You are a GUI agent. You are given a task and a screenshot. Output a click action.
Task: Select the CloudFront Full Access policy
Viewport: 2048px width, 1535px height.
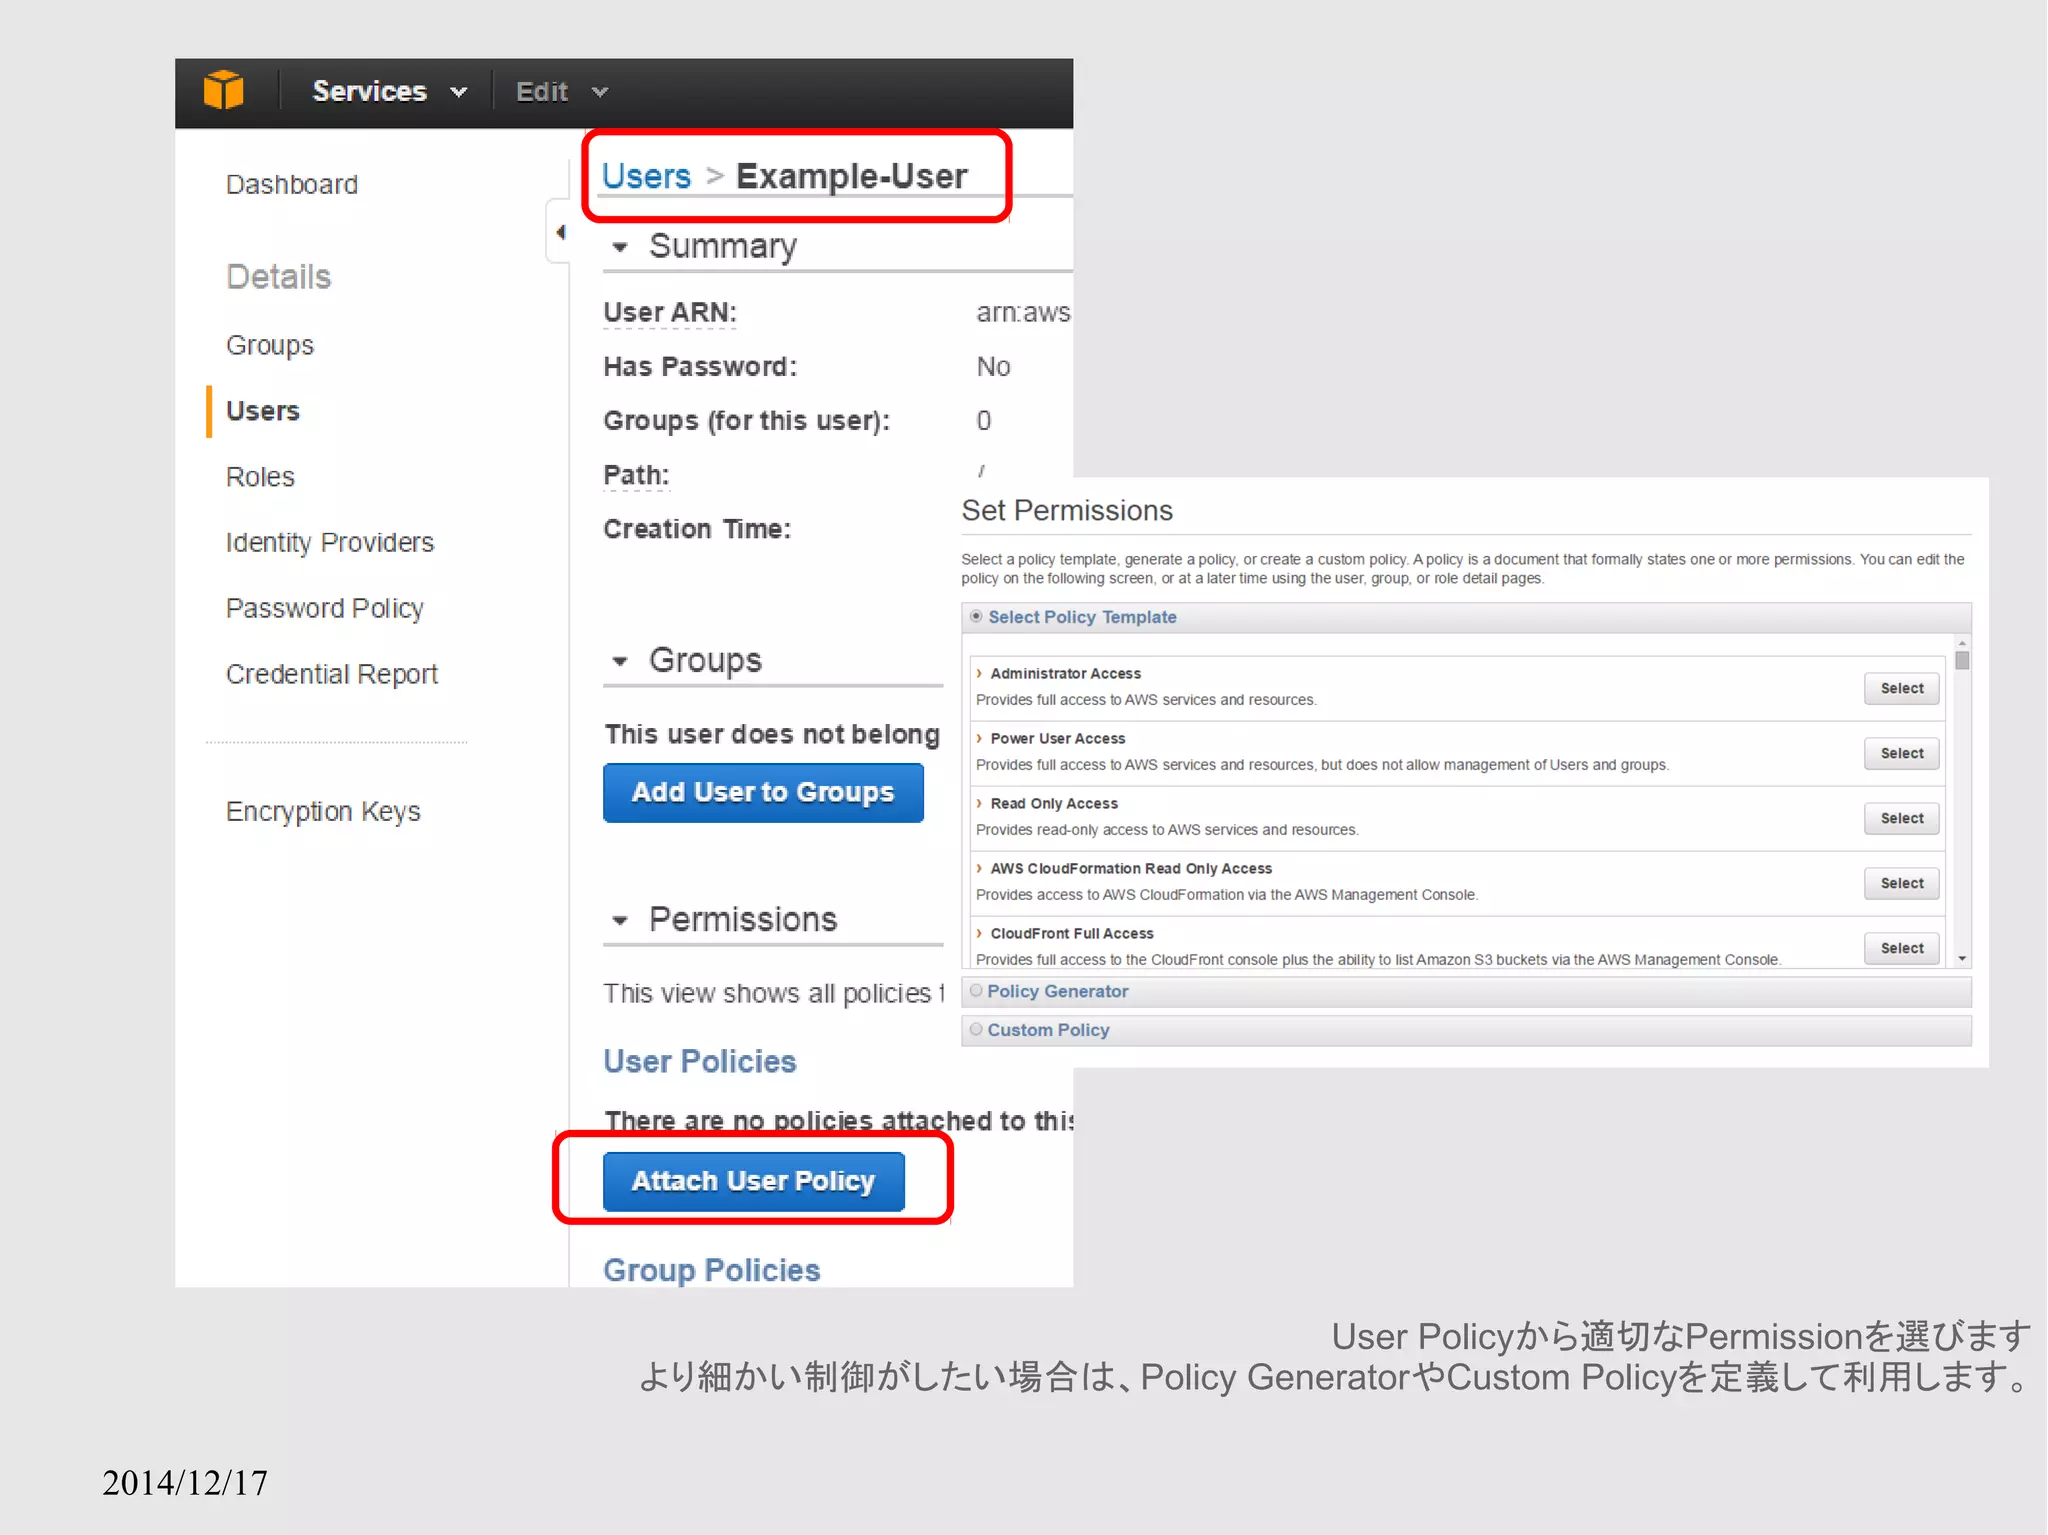(x=1901, y=948)
